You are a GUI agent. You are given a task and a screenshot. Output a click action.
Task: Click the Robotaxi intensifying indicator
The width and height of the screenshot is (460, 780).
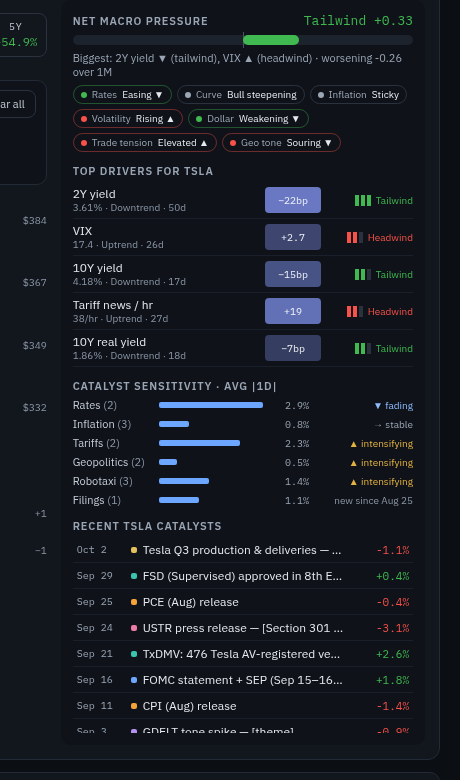click(x=381, y=482)
